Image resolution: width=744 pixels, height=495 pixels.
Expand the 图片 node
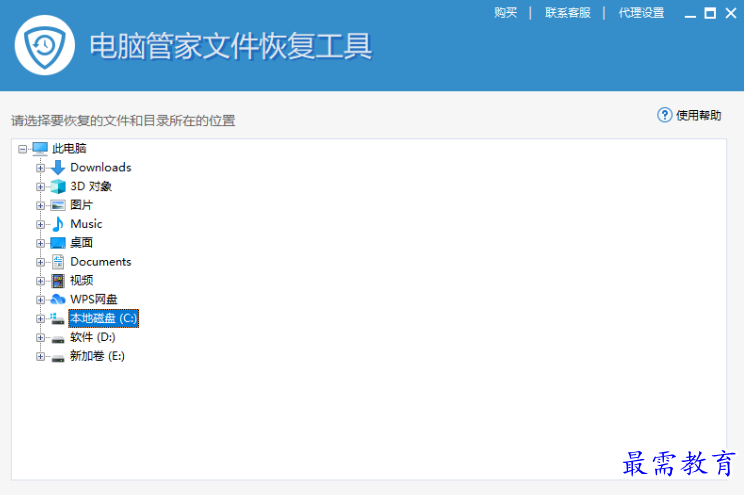[40, 205]
